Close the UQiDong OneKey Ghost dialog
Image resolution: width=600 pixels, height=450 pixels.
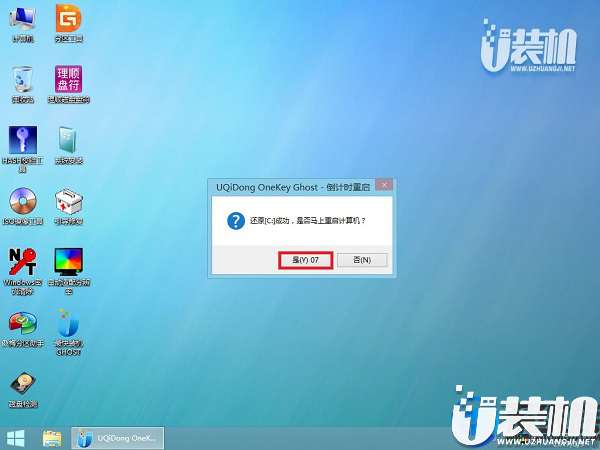tap(384, 185)
